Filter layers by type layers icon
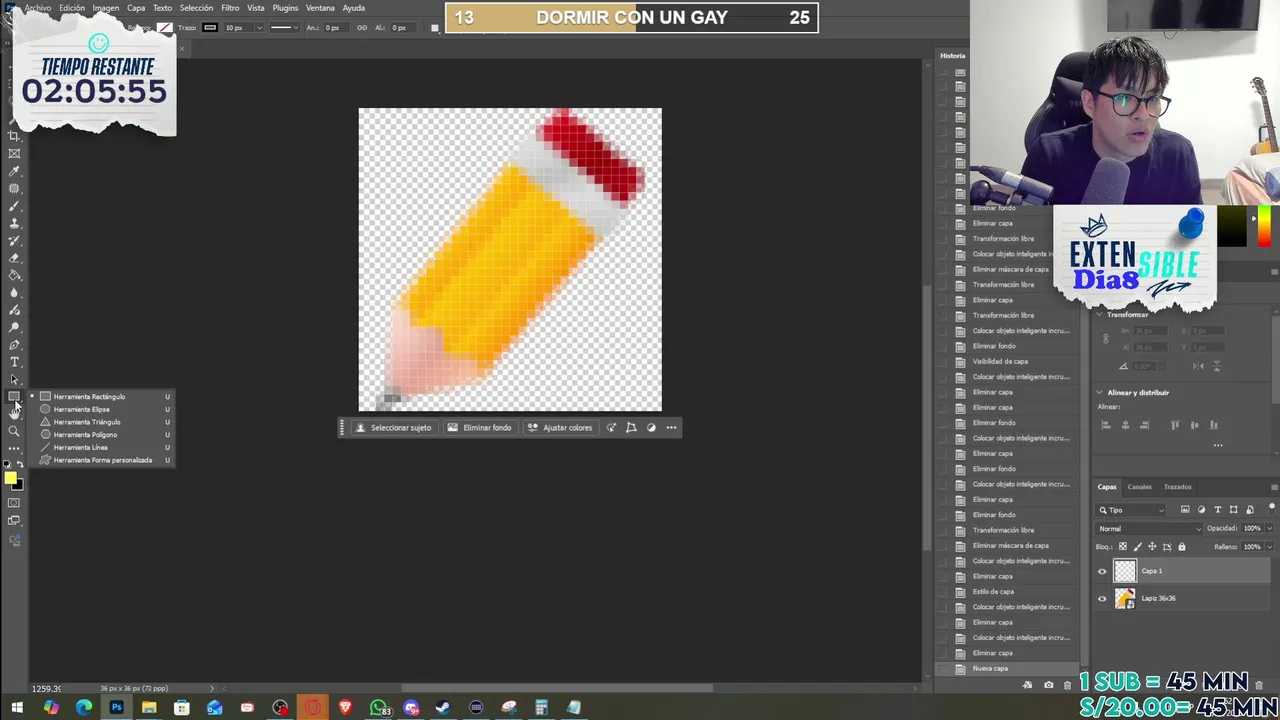1280x720 pixels. coord(1217,510)
